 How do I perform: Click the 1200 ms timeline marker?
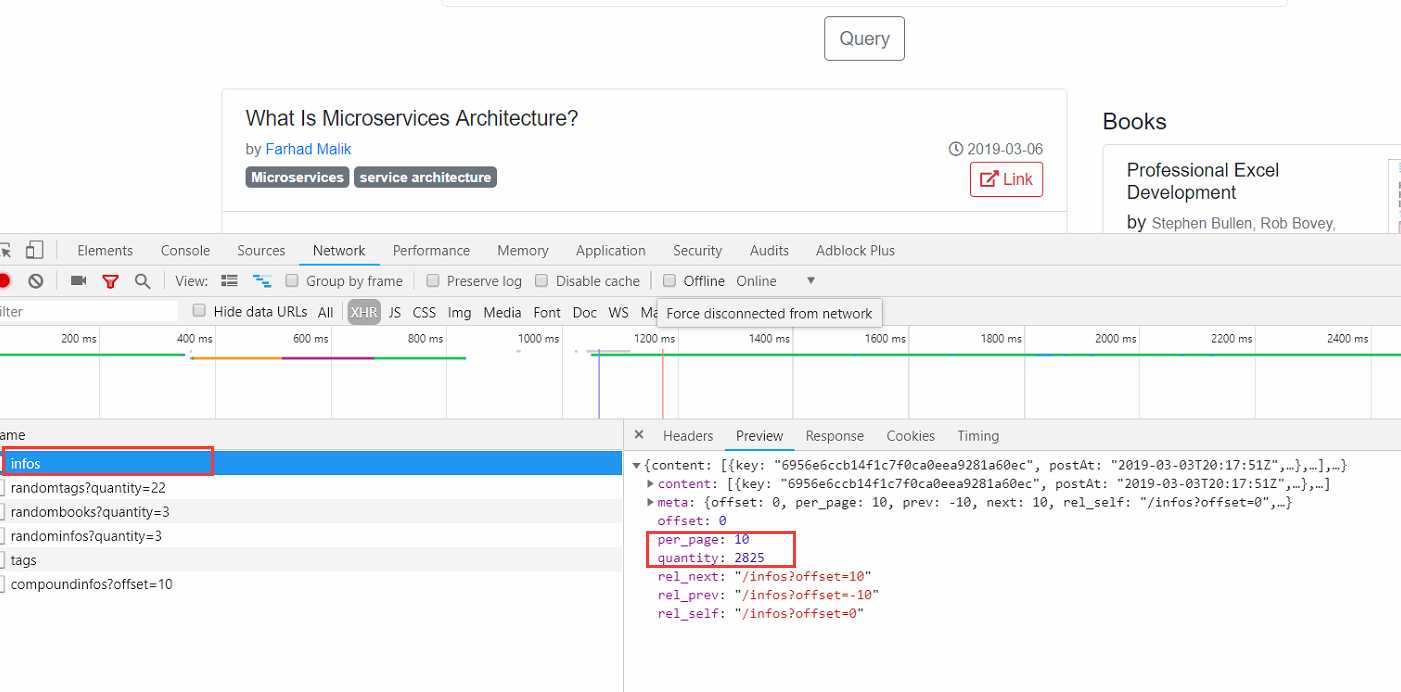pyautogui.click(x=654, y=339)
